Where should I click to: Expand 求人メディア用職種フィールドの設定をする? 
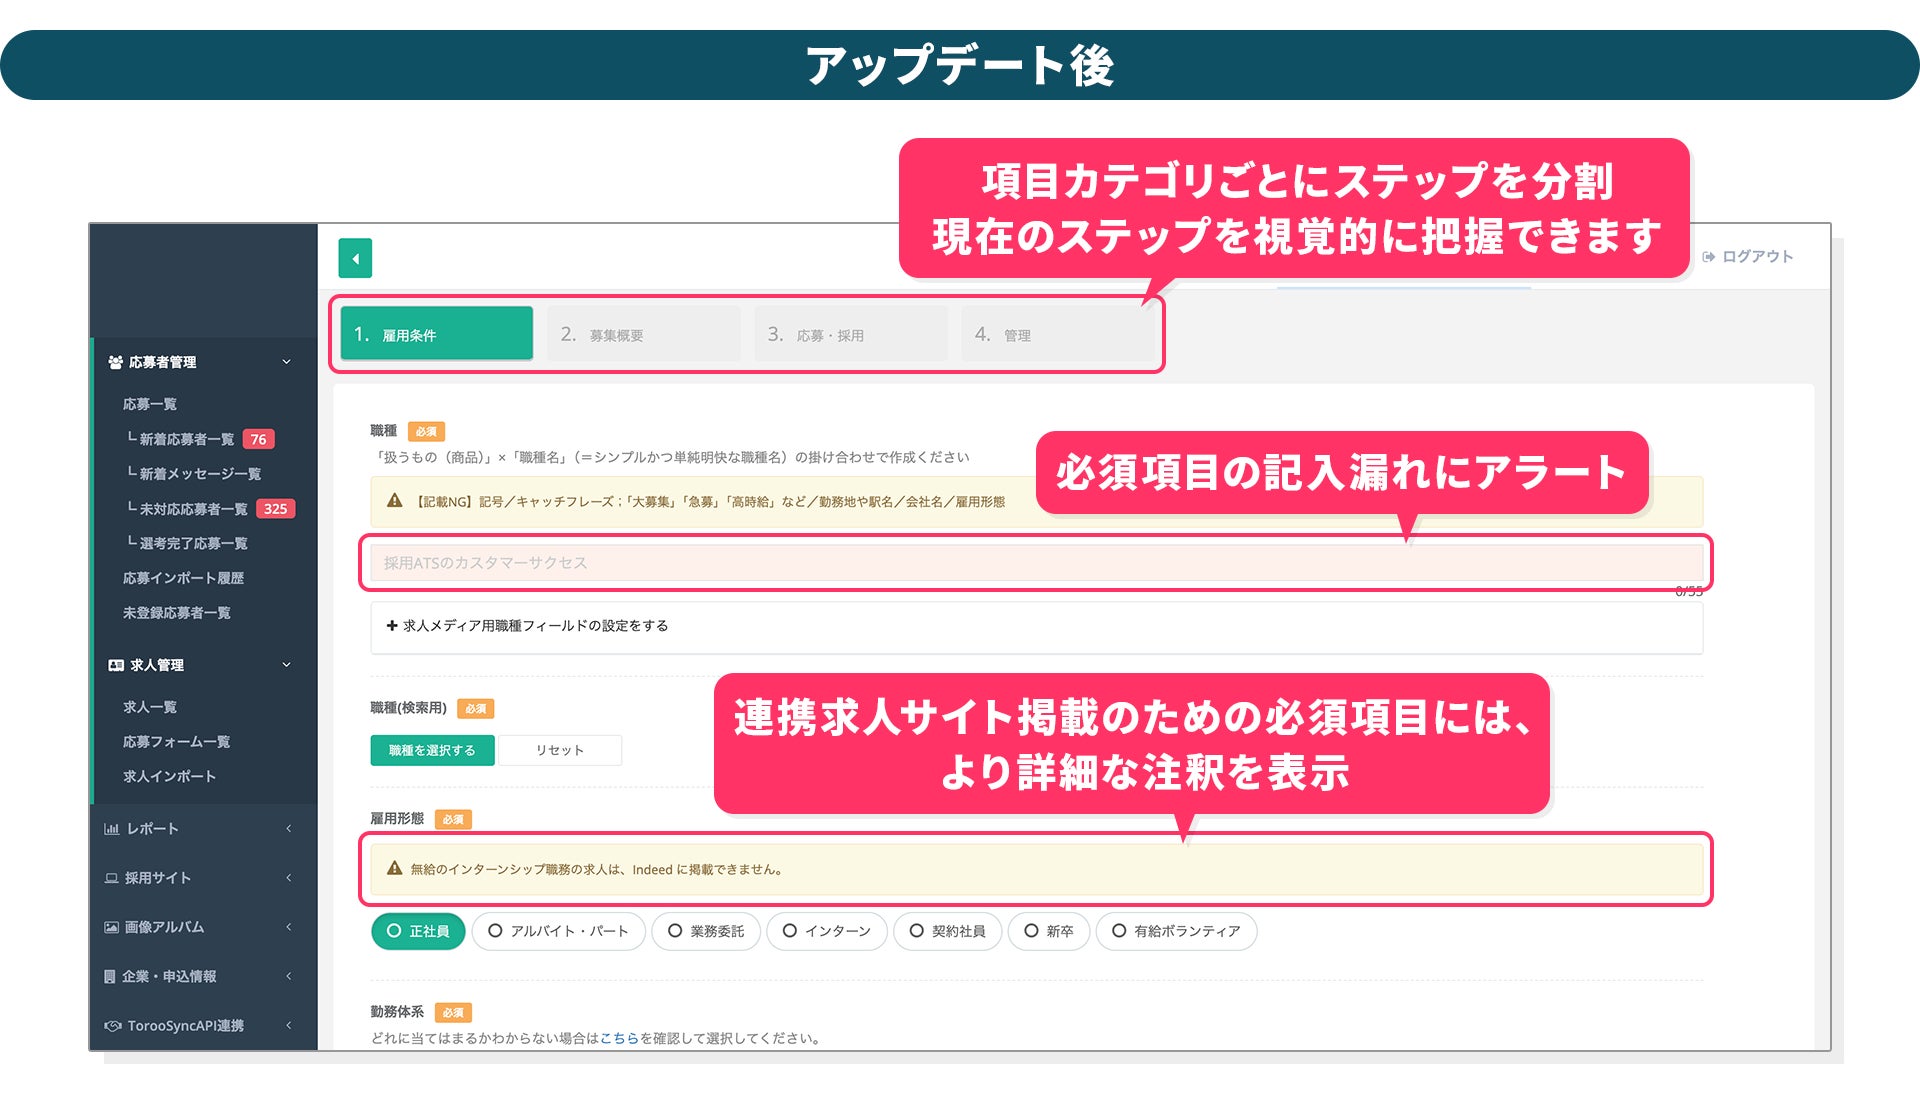pyautogui.click(x=527, y=626)
